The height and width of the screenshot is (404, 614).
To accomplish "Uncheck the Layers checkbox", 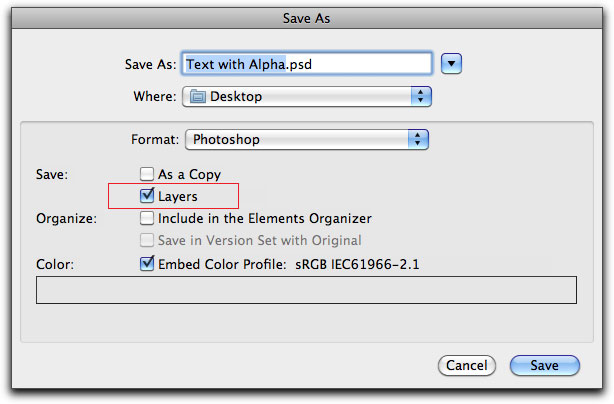I will pos(147,195).
